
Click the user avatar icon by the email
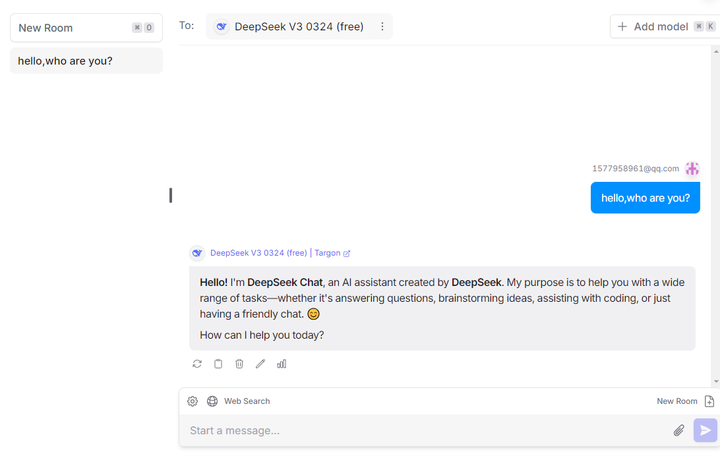click(x=692, y=169)
